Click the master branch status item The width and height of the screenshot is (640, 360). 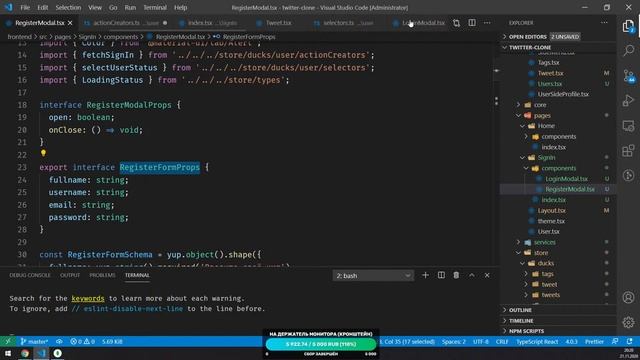(x=34, y=342)
